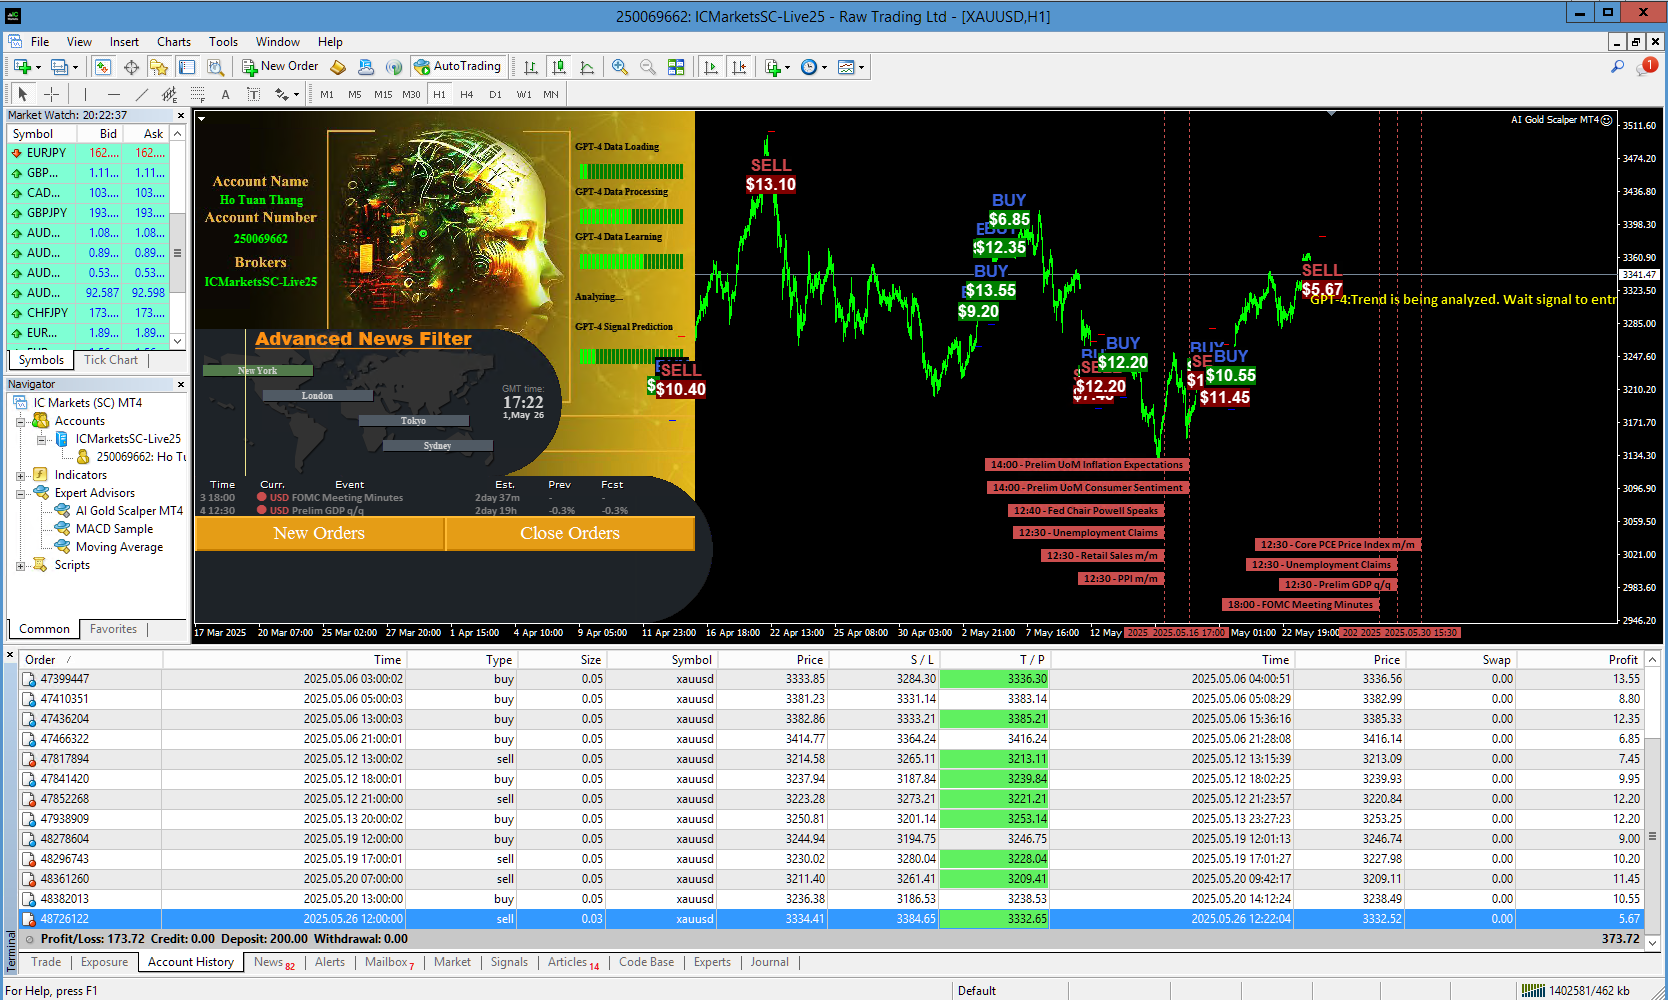Select bar chart display icon
This screenshot has height=1000, width=1668.
point(531,67)
